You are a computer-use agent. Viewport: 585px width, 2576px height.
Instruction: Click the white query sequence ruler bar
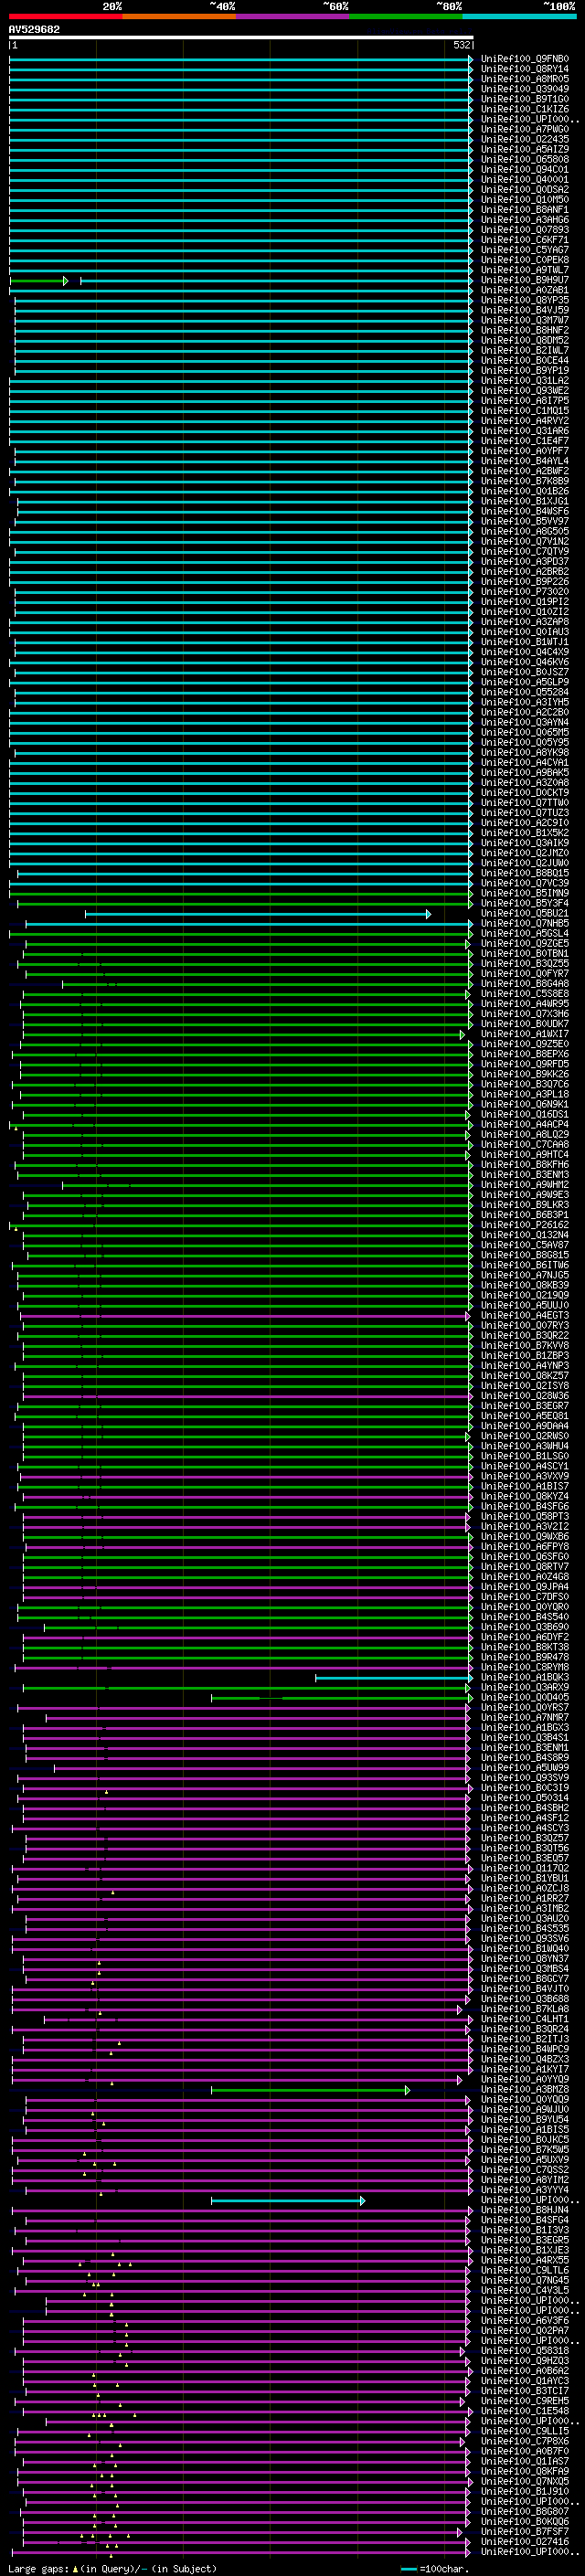241,38
